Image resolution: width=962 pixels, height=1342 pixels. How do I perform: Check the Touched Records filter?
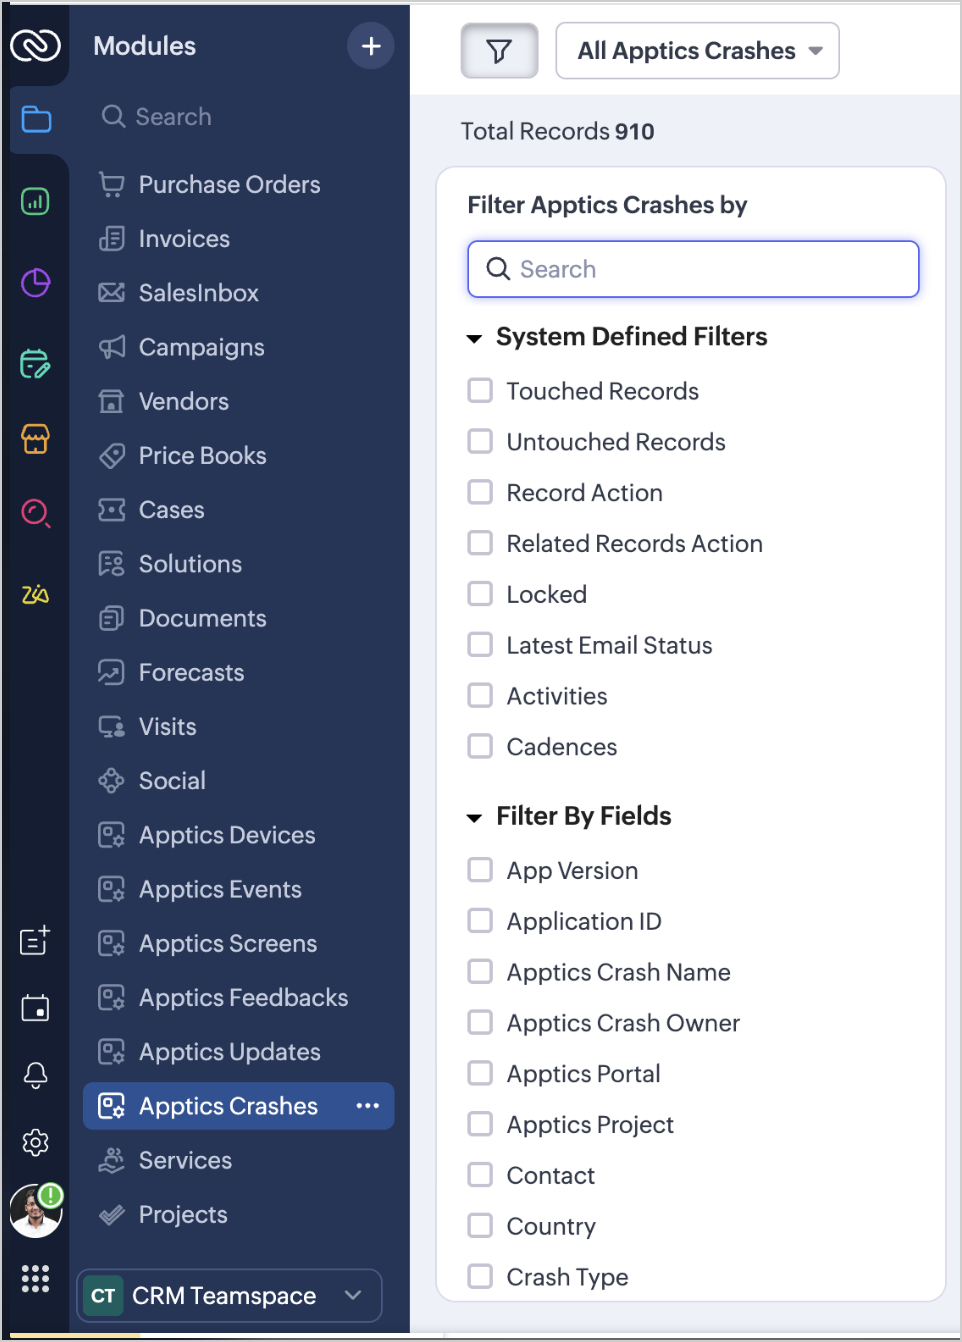pyautogui.click(x=481, y=391)
